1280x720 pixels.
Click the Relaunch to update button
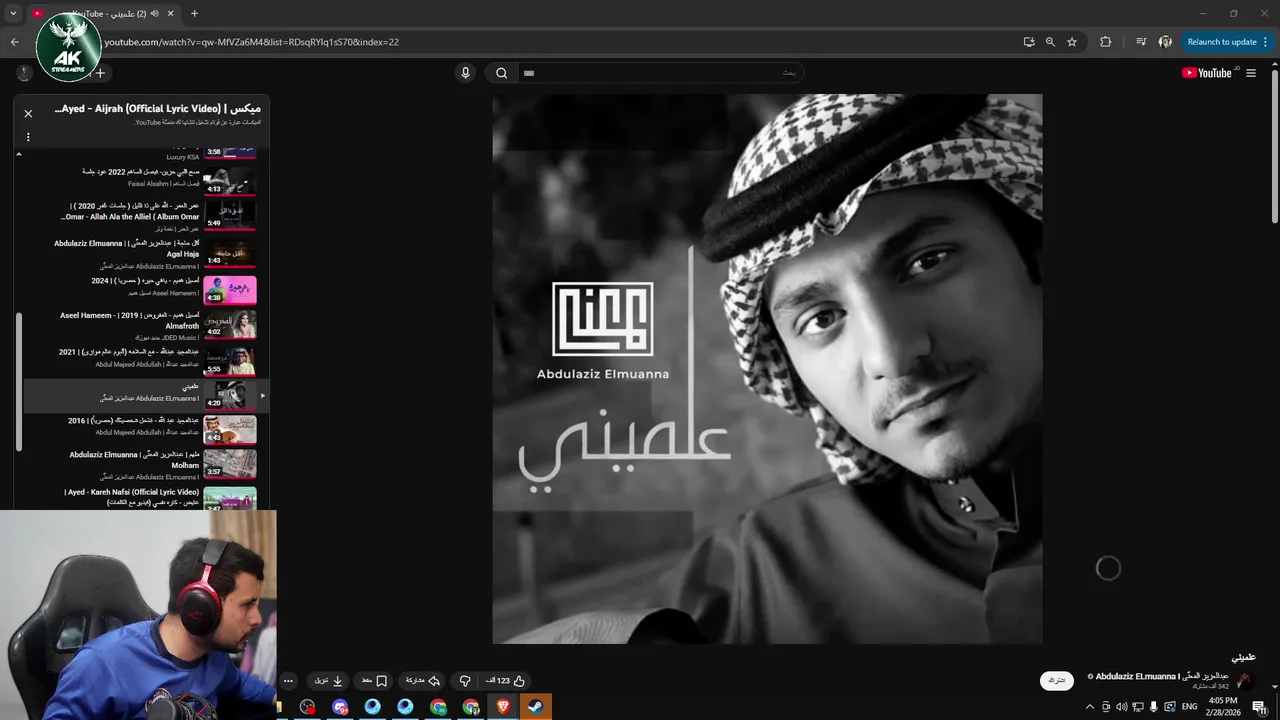pos(1227,42)
